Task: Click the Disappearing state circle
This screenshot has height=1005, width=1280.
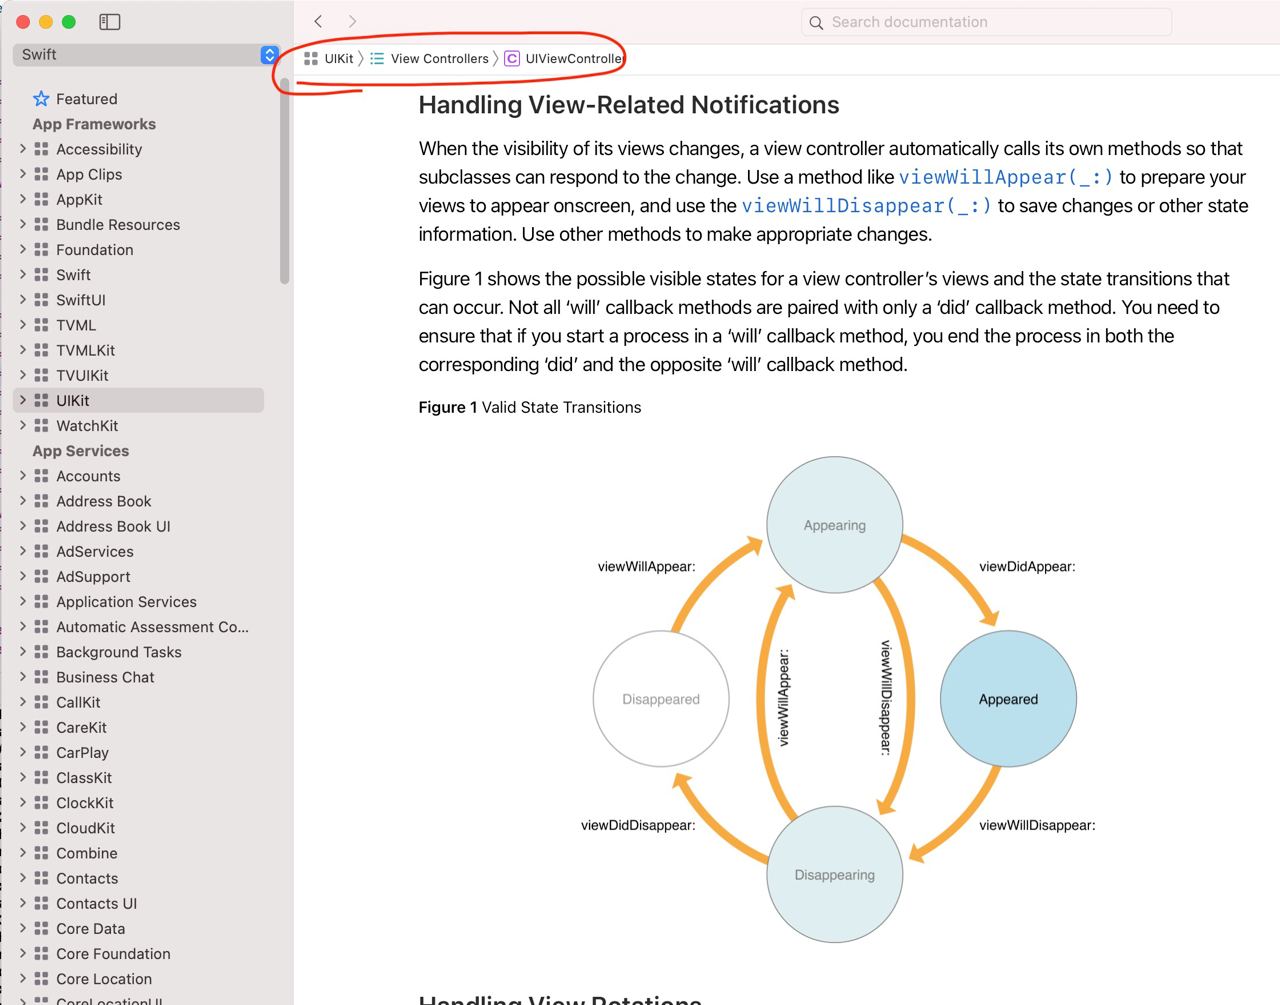Action: [835, 874]
